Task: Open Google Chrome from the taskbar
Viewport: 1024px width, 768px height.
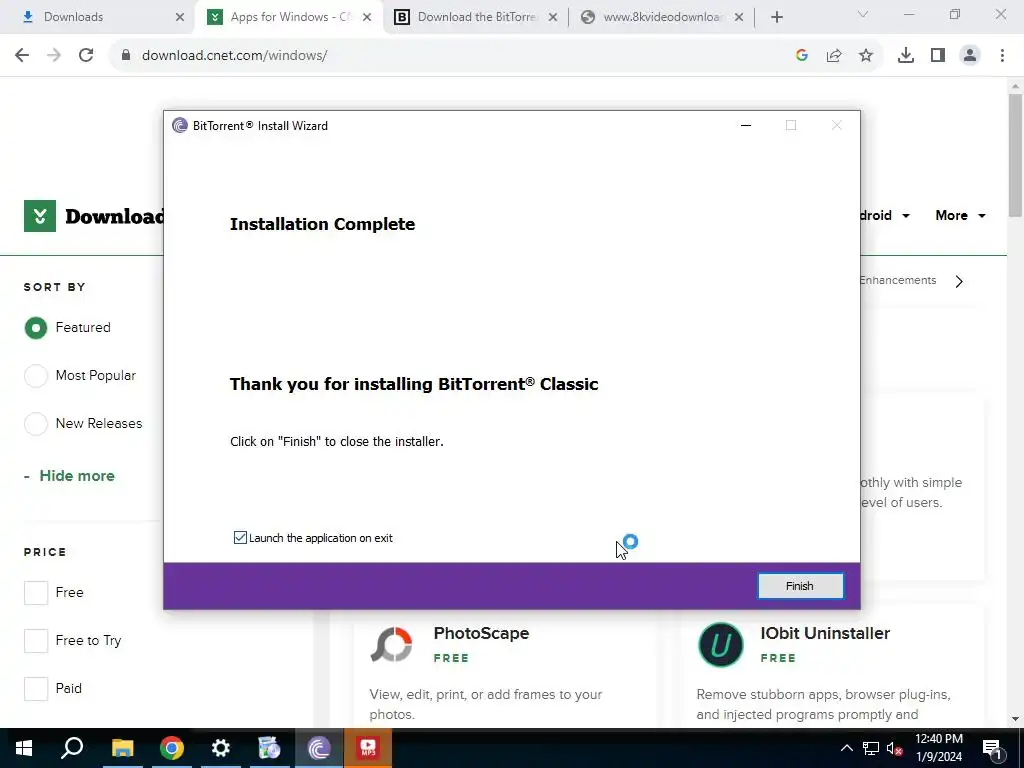Action: click(x=172, y=748)
